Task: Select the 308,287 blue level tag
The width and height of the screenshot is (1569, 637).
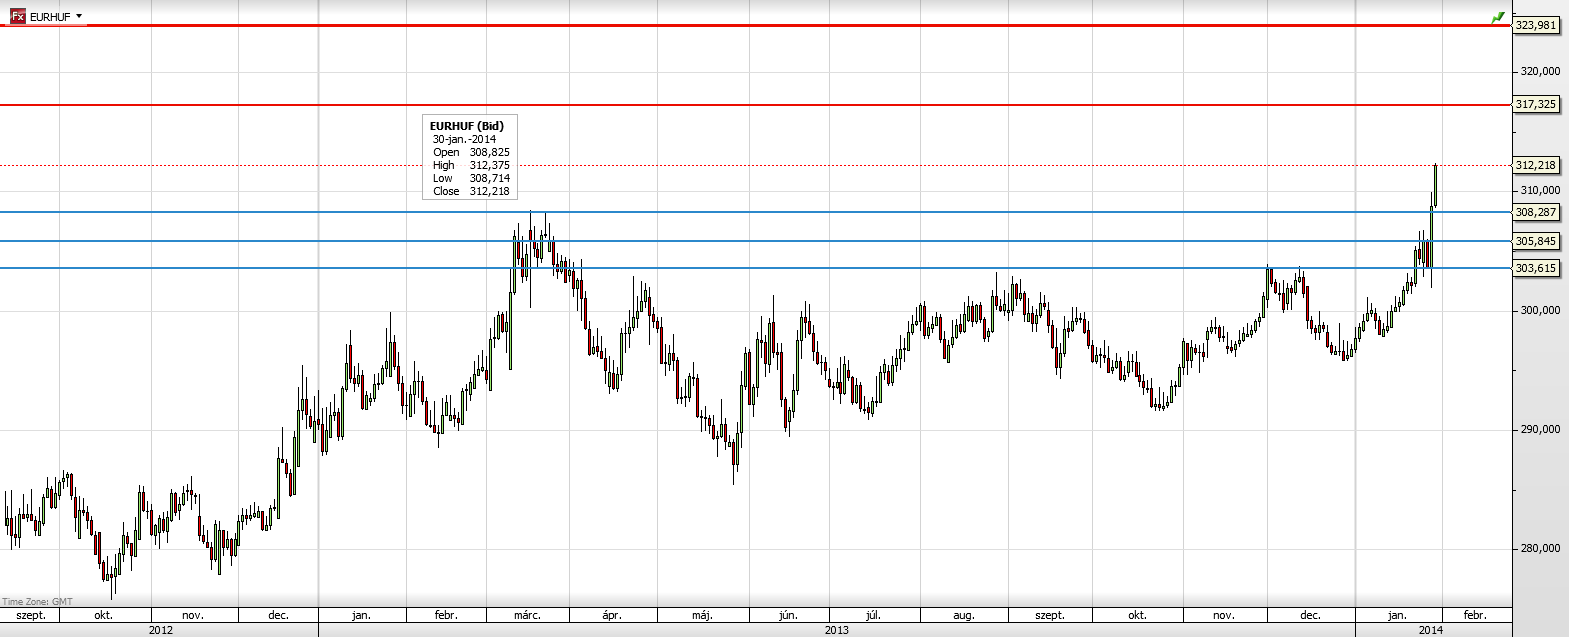Action: pos(1536,212)
